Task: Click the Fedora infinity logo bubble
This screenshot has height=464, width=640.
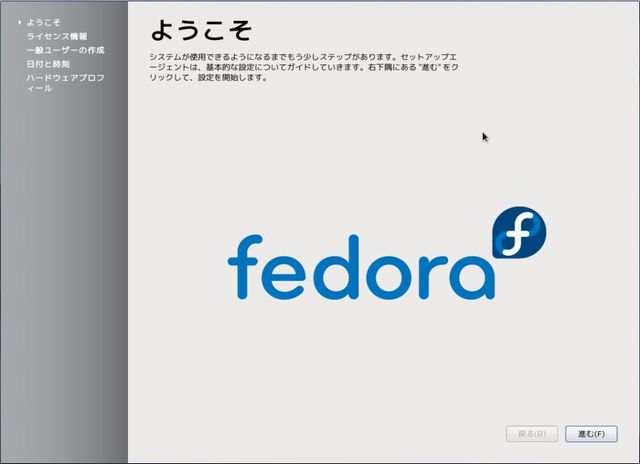Action: [519, 233]
